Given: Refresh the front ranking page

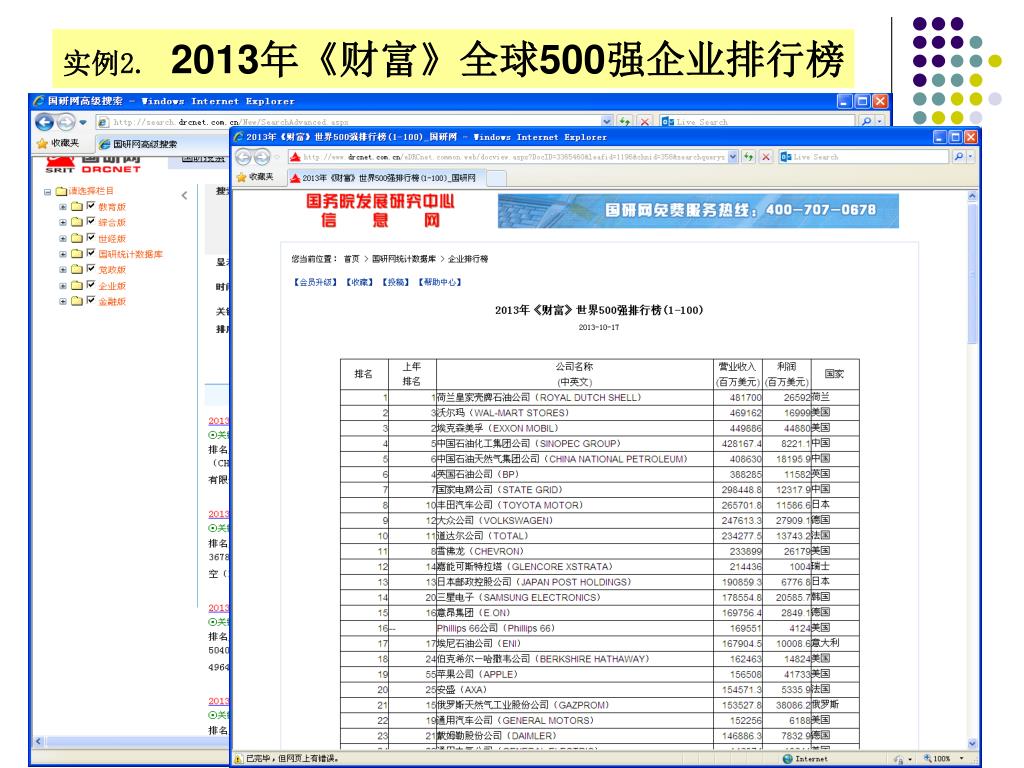Looking at the screenshot, I should (x=748, y=157).
